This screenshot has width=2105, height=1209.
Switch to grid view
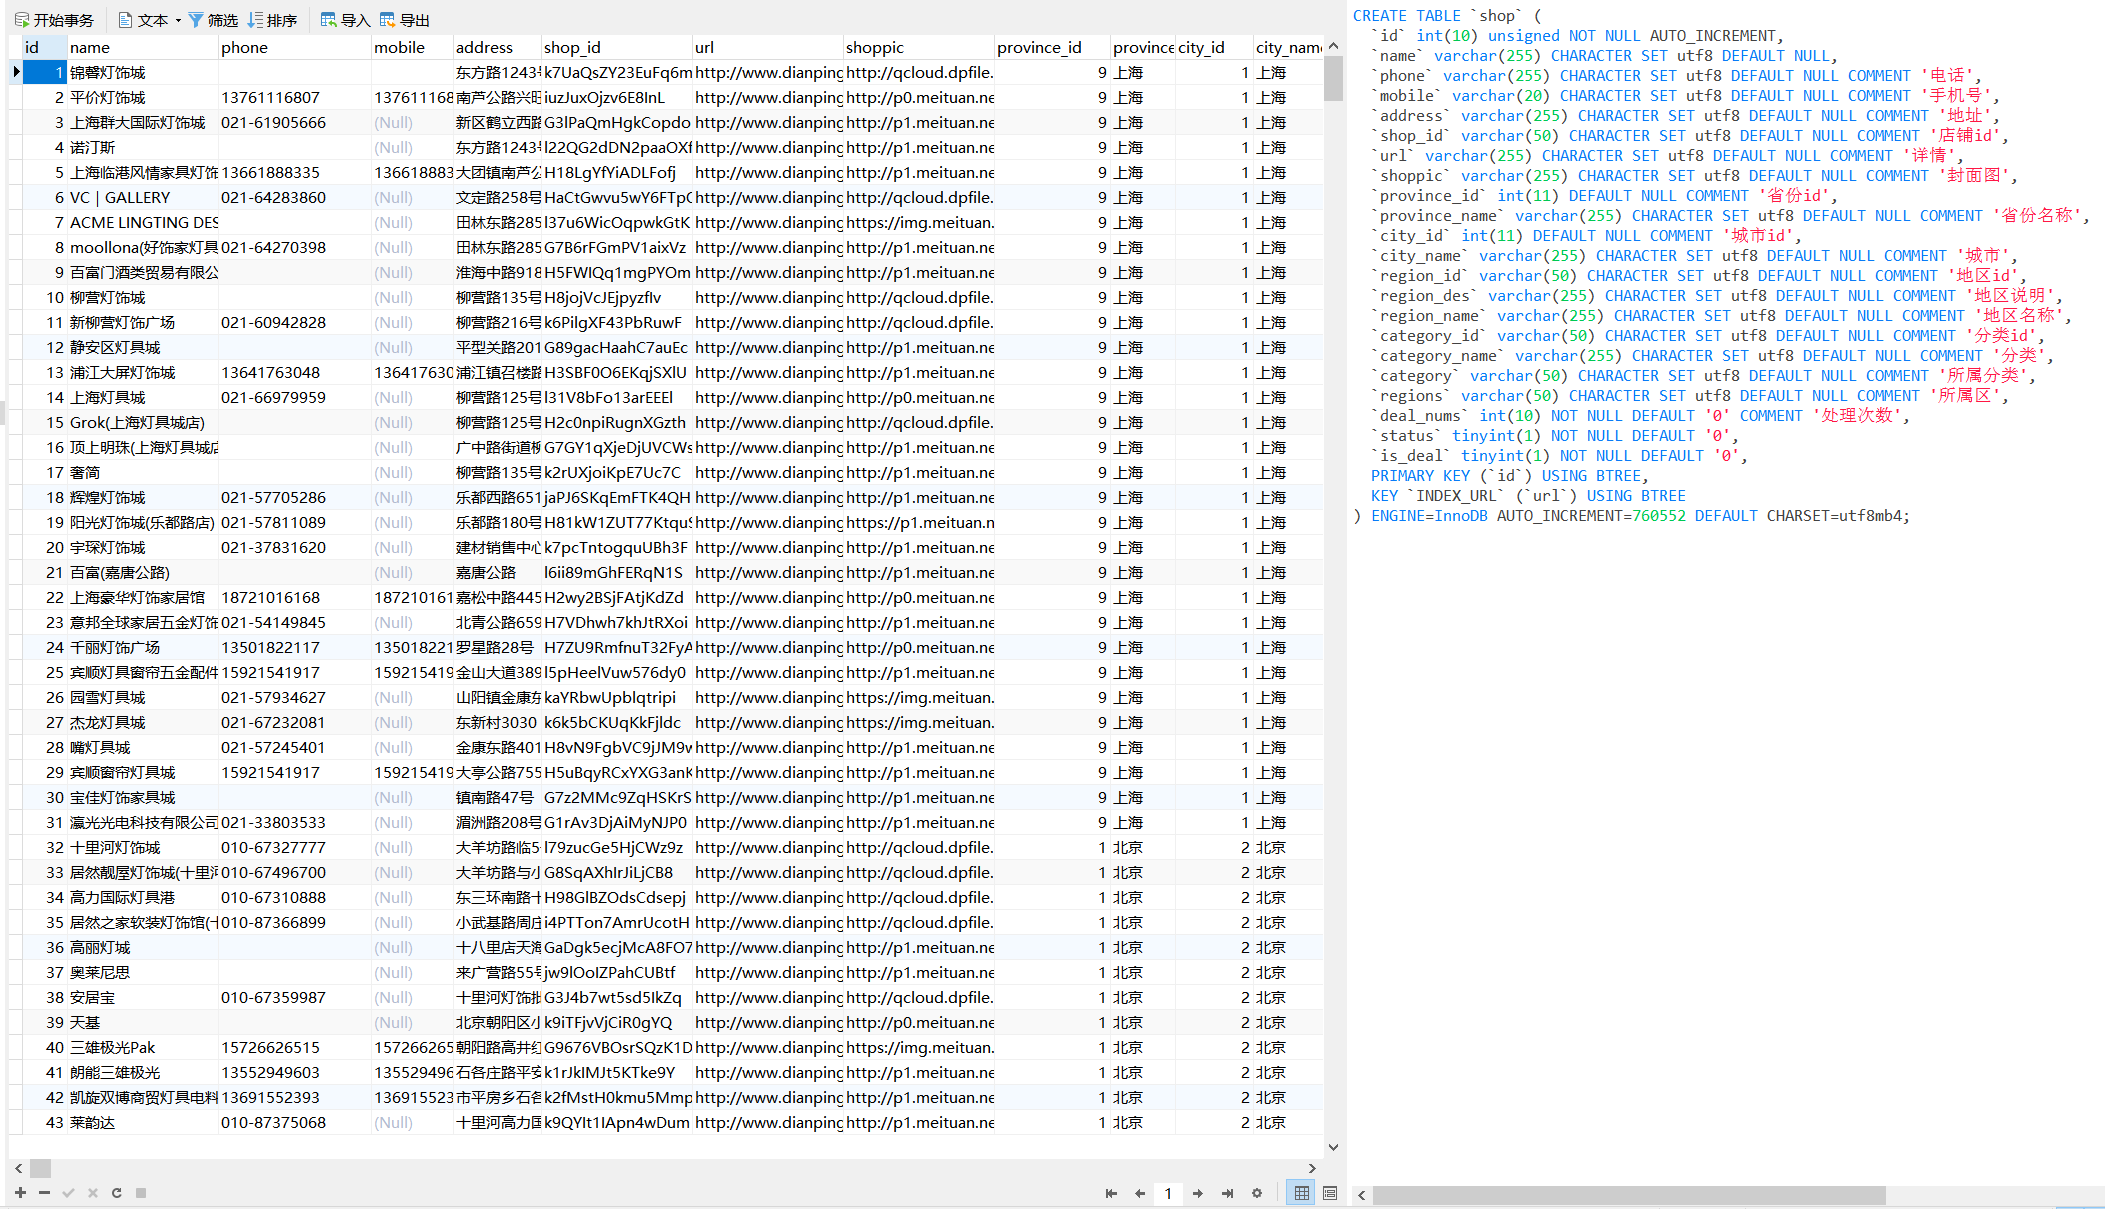[x=1301, y=1193]
